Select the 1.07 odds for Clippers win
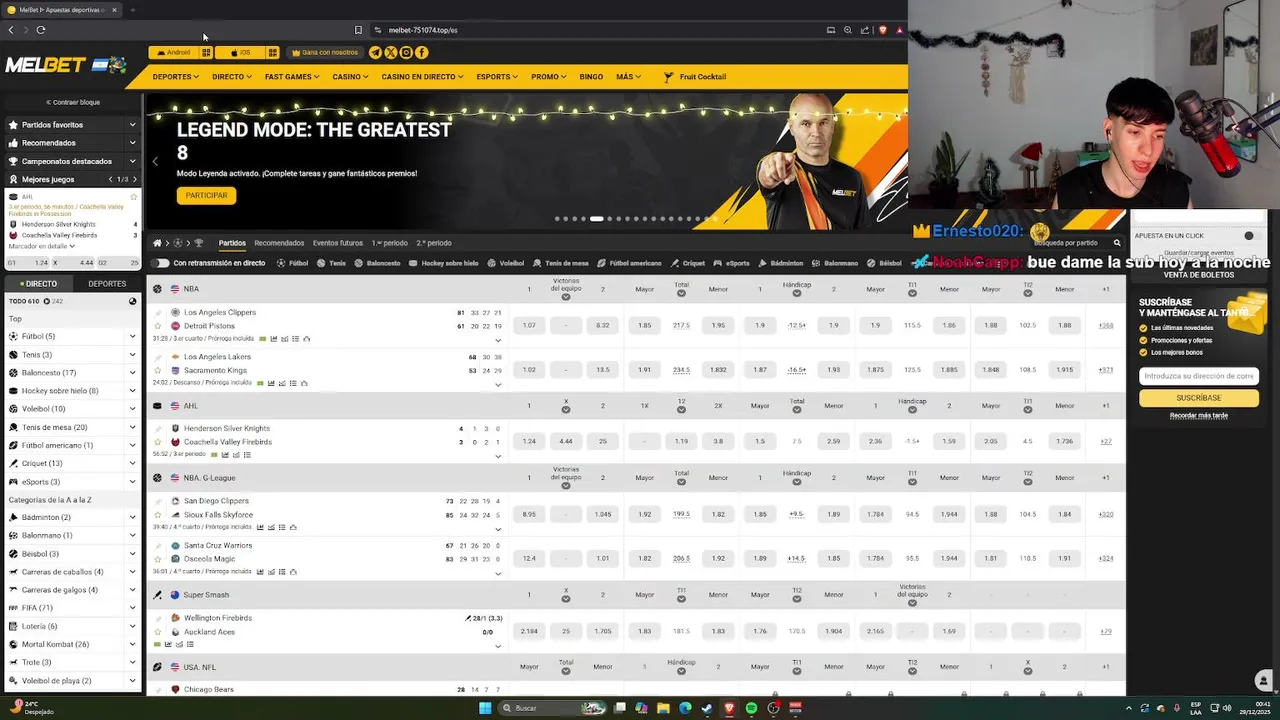1280x720 pixels. coord(529,326)
